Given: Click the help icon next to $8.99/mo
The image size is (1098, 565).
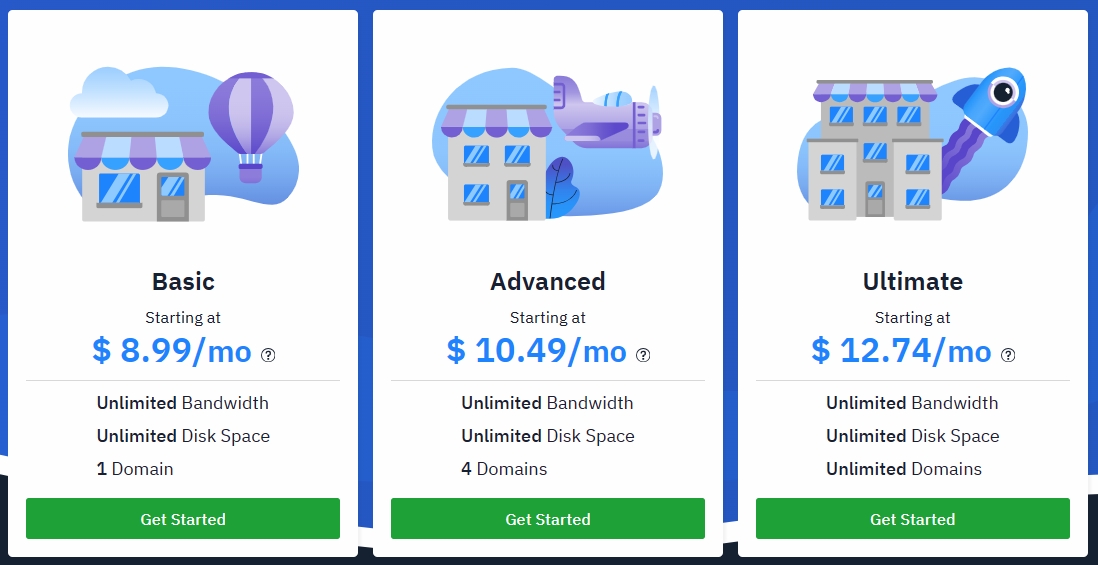Looking at the screenshot, I should coord(268,355).
